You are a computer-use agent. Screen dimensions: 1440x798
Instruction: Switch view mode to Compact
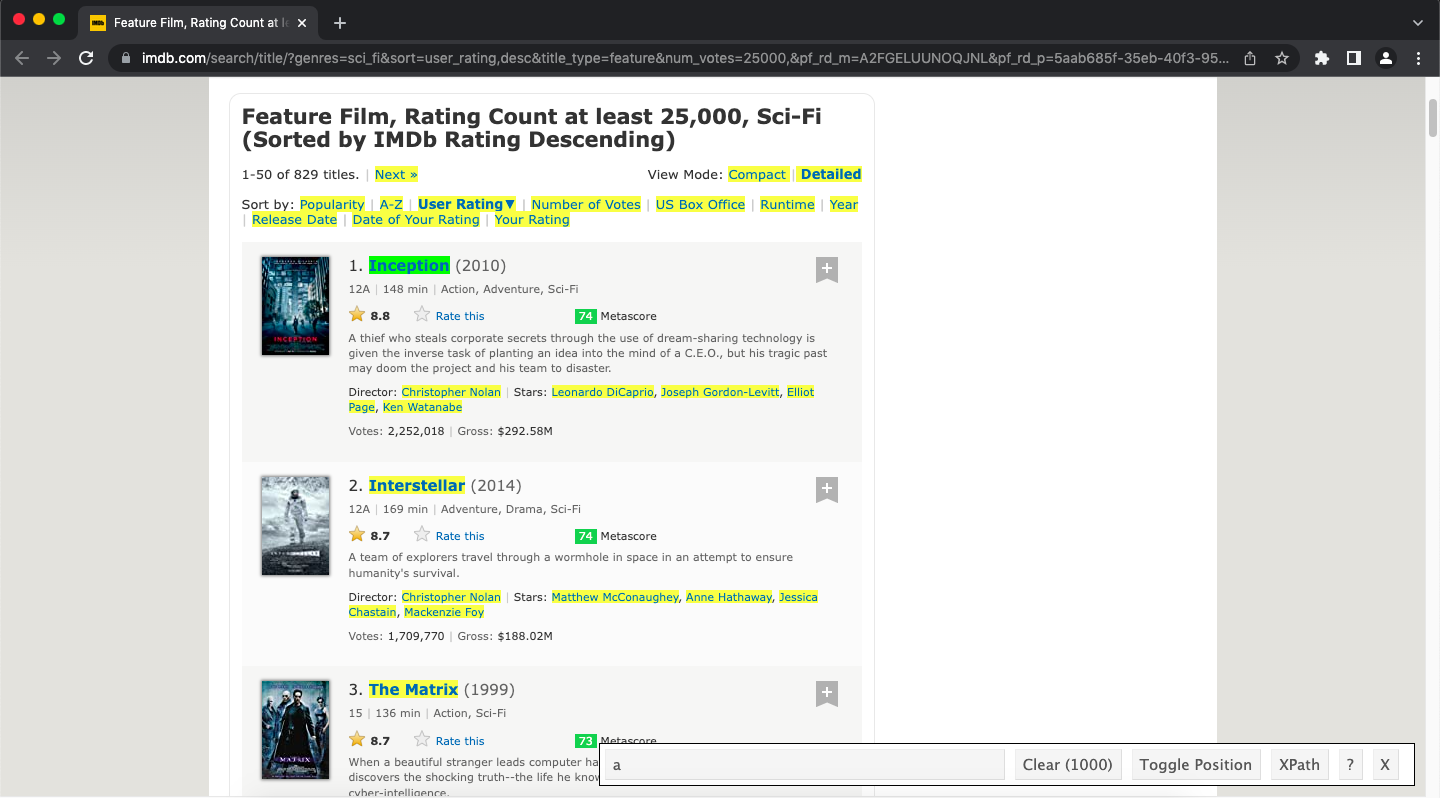(x=757, y=174)
